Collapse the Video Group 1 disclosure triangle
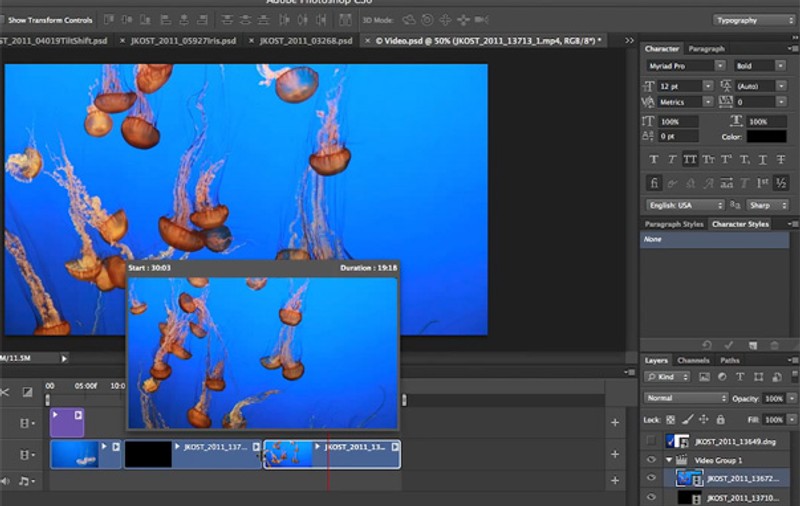Image resolution: width=800 pixels, height=506 pixels. 669,460
